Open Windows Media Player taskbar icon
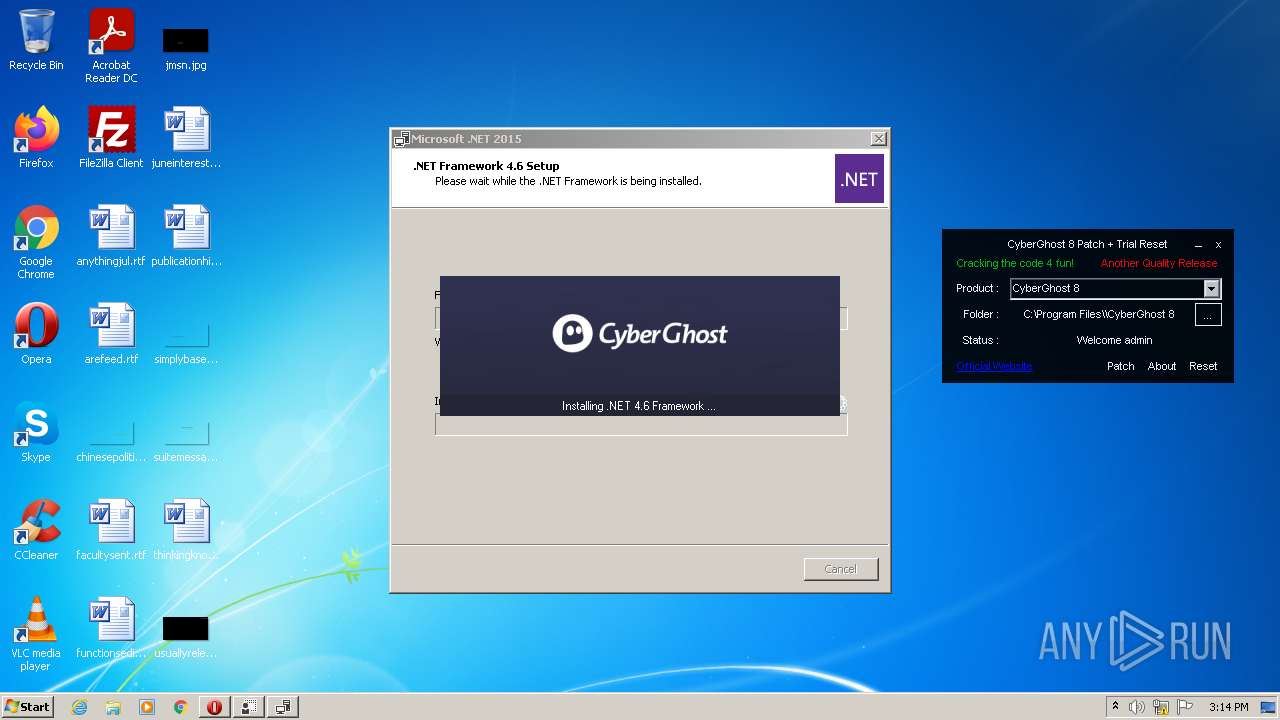Viewport: 1280px width, 720px height. tap(147, 707)
